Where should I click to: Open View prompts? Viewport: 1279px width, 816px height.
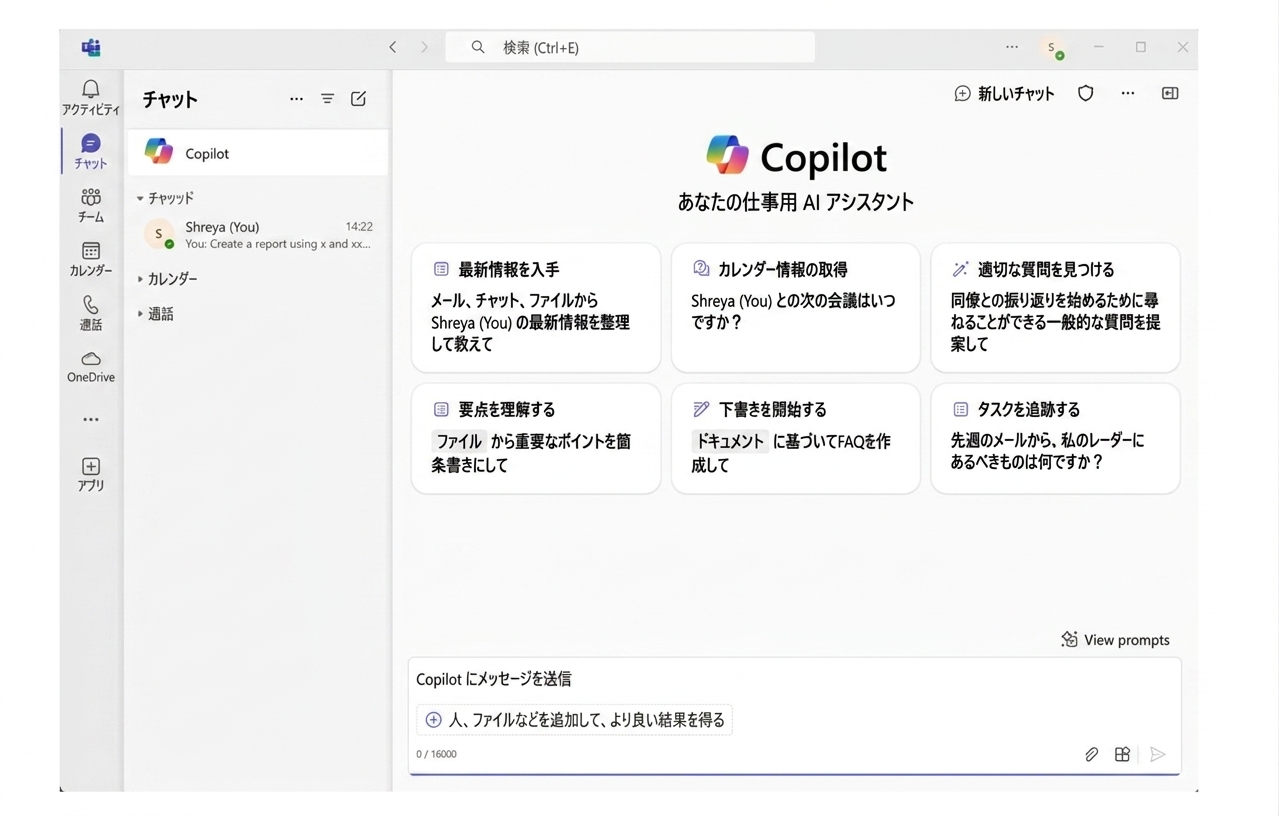pos(1115,640)
